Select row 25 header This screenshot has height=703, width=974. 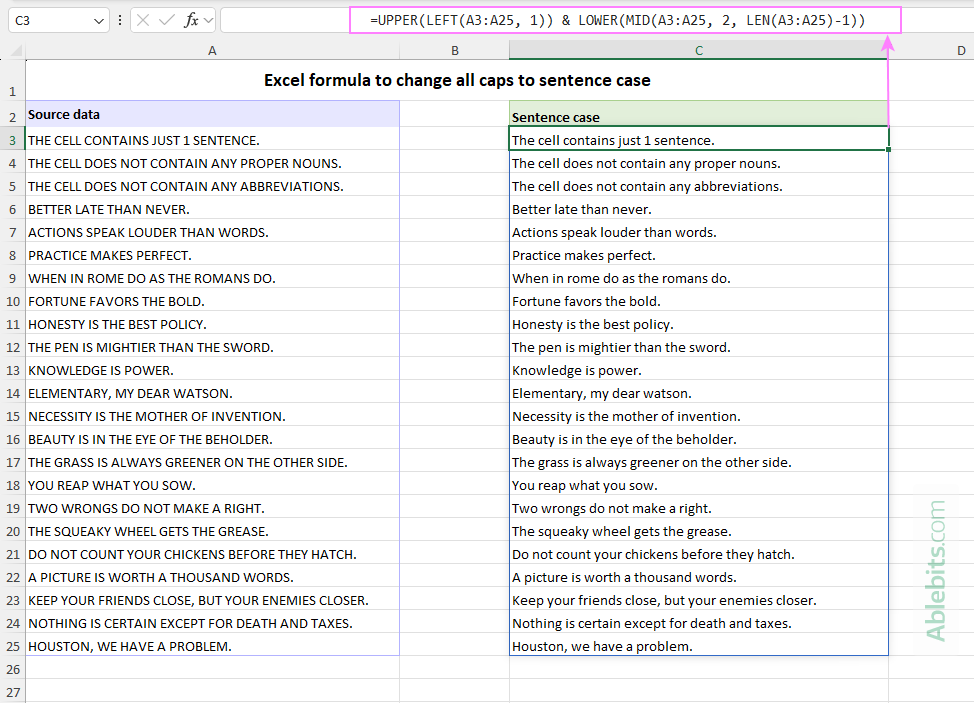[x=12, y=646]
